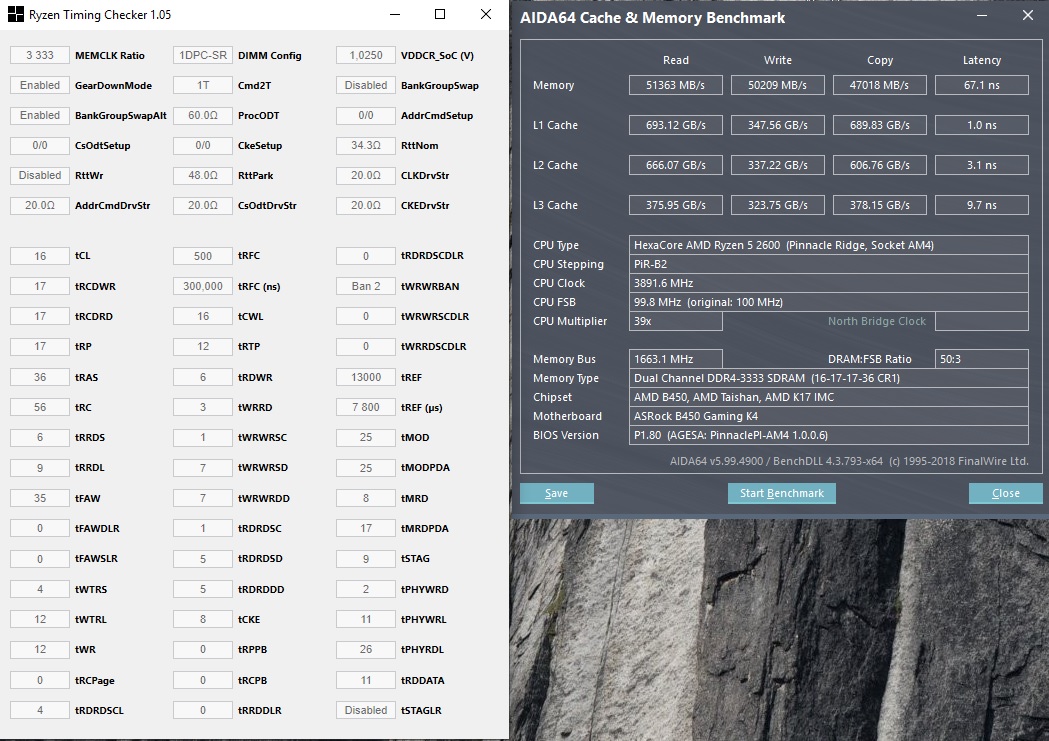Click the RttWr Disabled field
This screenshot has width=1049, height=741.
tap(40, 176)
